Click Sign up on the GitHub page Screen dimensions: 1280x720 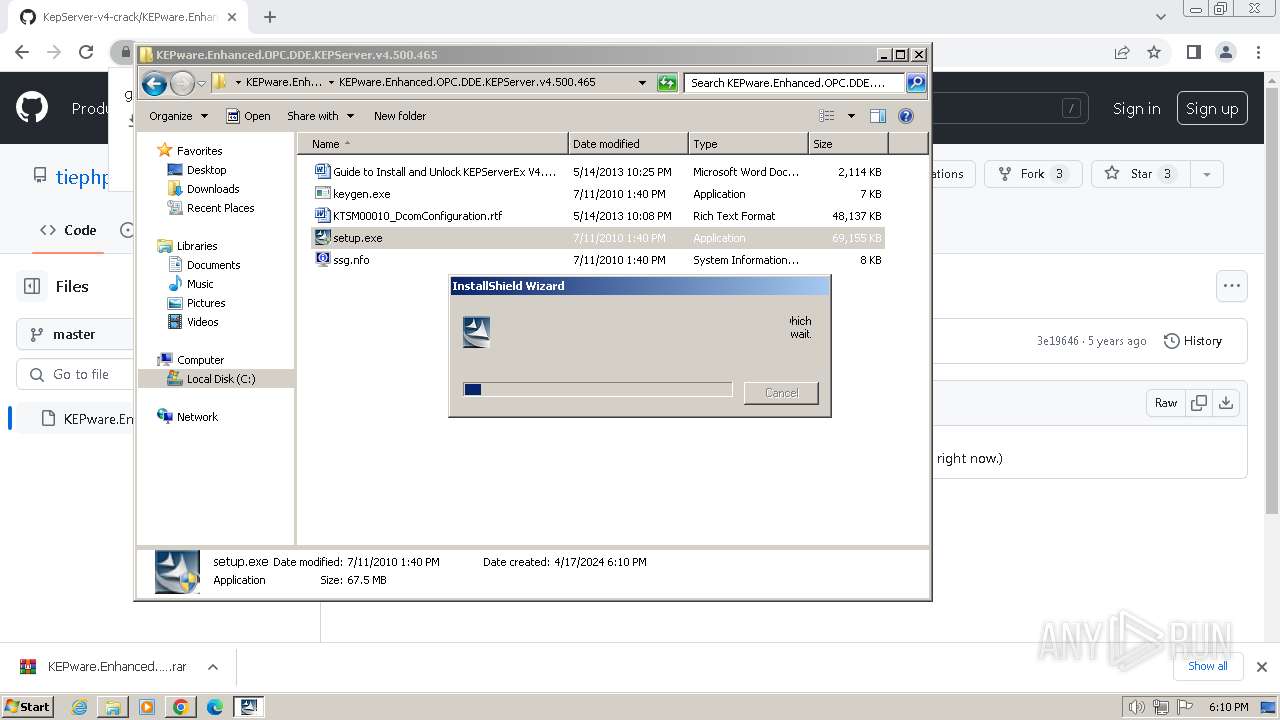pyautogui.click(x=1212, y=109)
